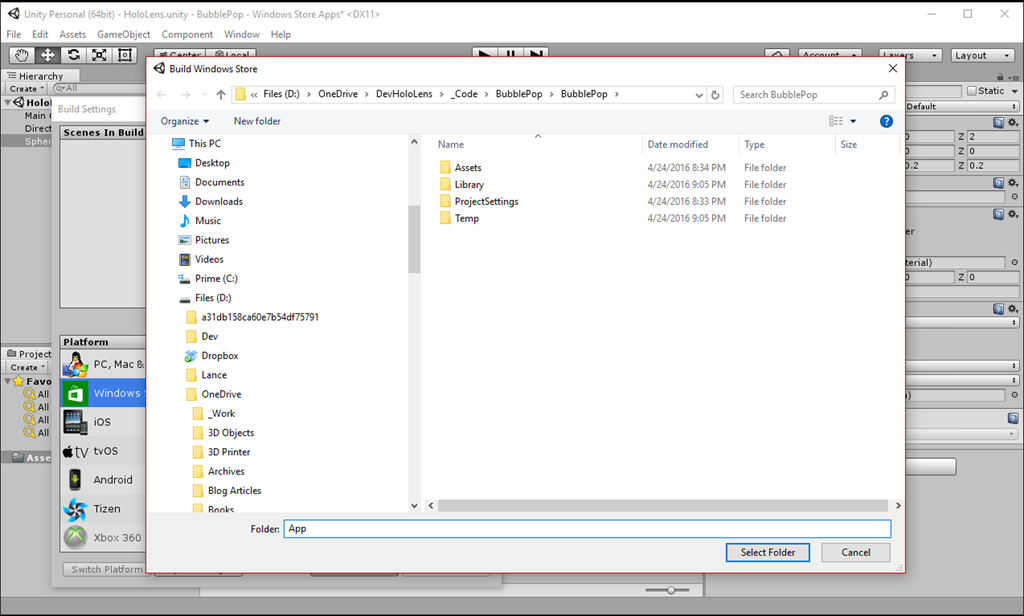Select the Xbox 360 platform entry
Image resolution: width=1024 pixels, height=616 pixels.
[x=103, y=537]
